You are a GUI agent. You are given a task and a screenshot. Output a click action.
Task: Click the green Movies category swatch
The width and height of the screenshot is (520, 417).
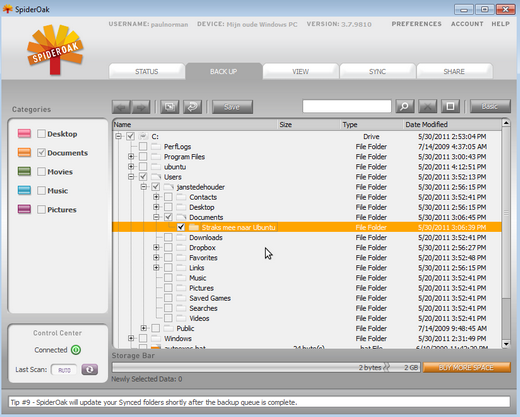coord(24,172)
